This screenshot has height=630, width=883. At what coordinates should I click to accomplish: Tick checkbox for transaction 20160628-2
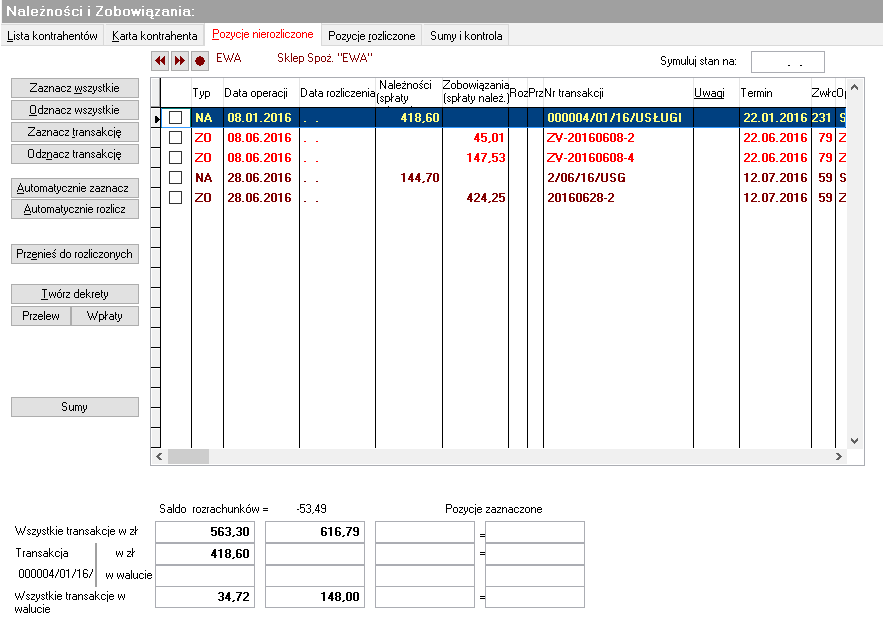pos(176,198)
